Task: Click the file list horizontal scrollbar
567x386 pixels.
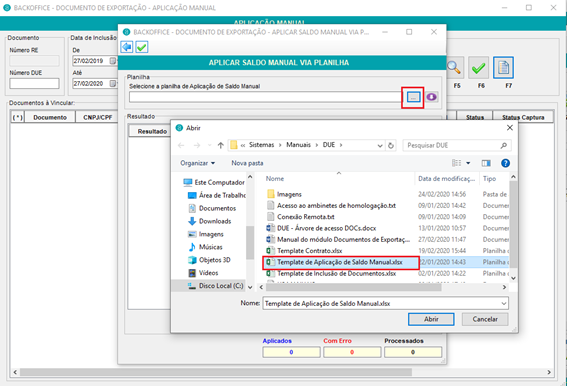Action: 353,287
